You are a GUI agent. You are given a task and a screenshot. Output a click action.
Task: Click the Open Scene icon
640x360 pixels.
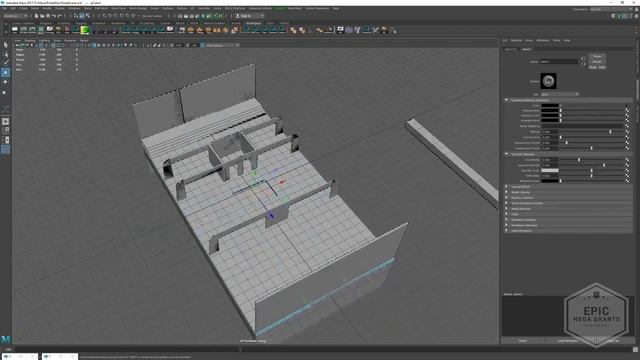tap(42, 16)
